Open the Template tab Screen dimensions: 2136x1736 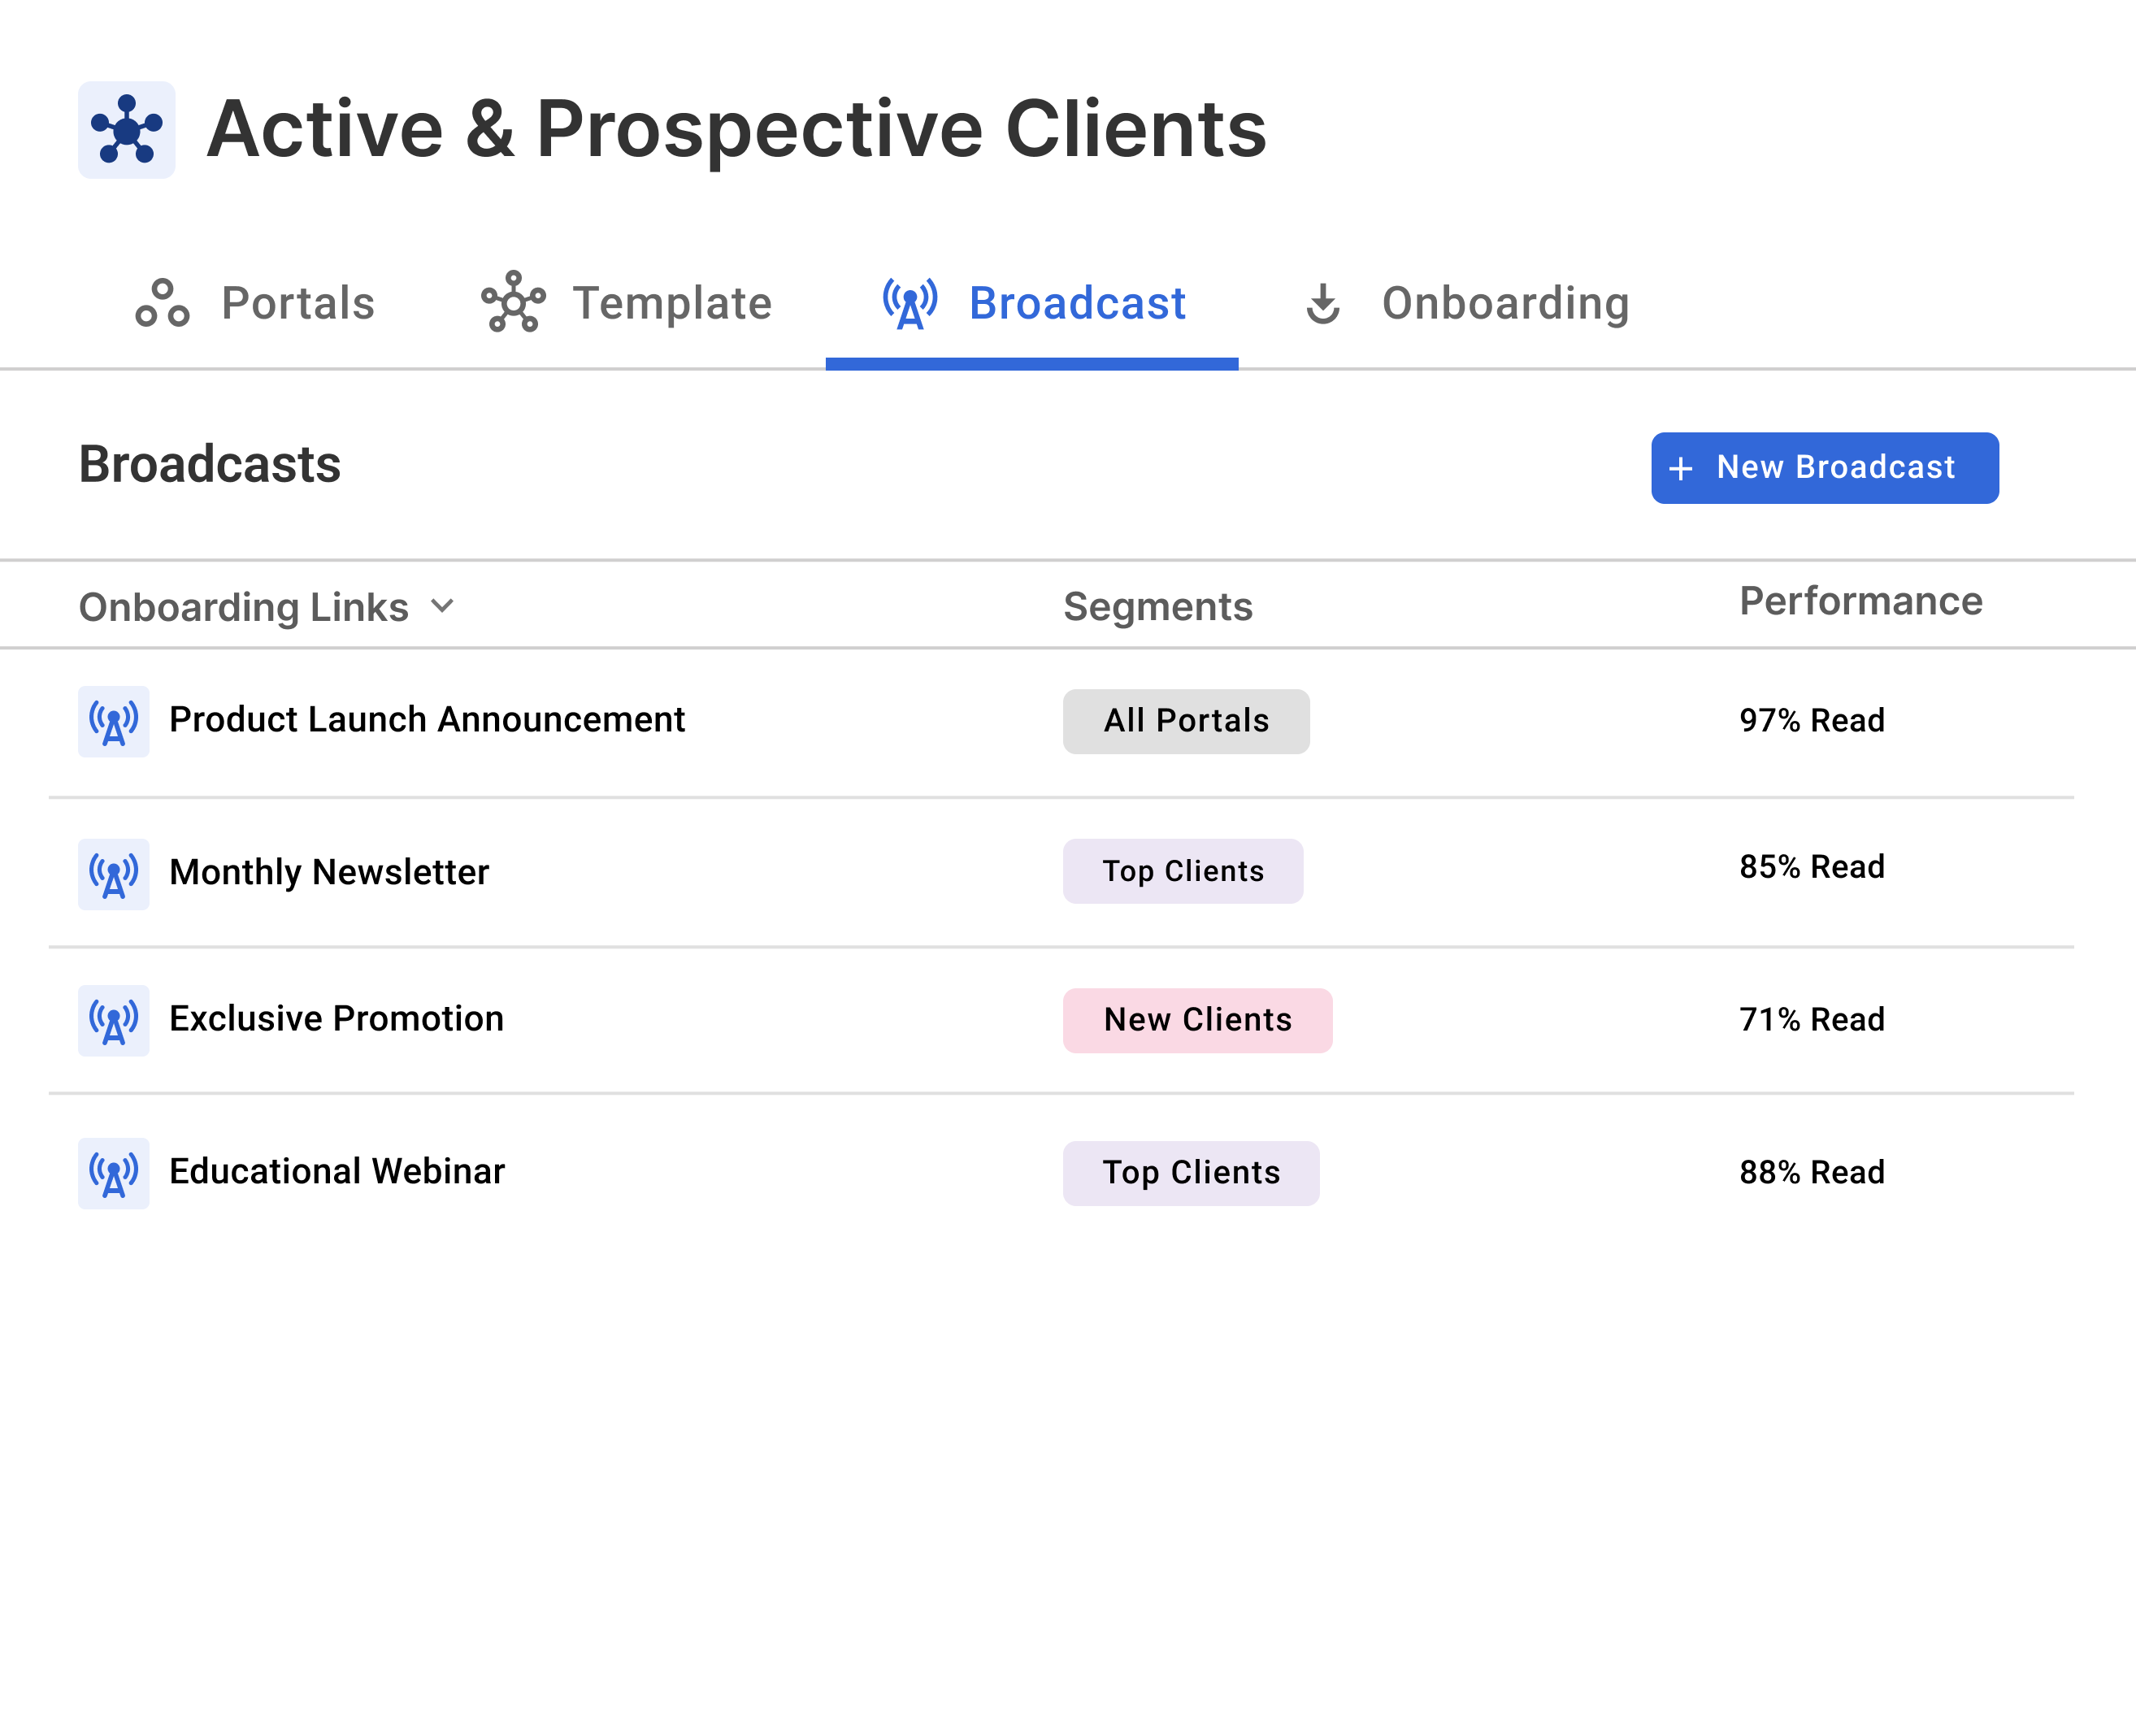(671, 303)
